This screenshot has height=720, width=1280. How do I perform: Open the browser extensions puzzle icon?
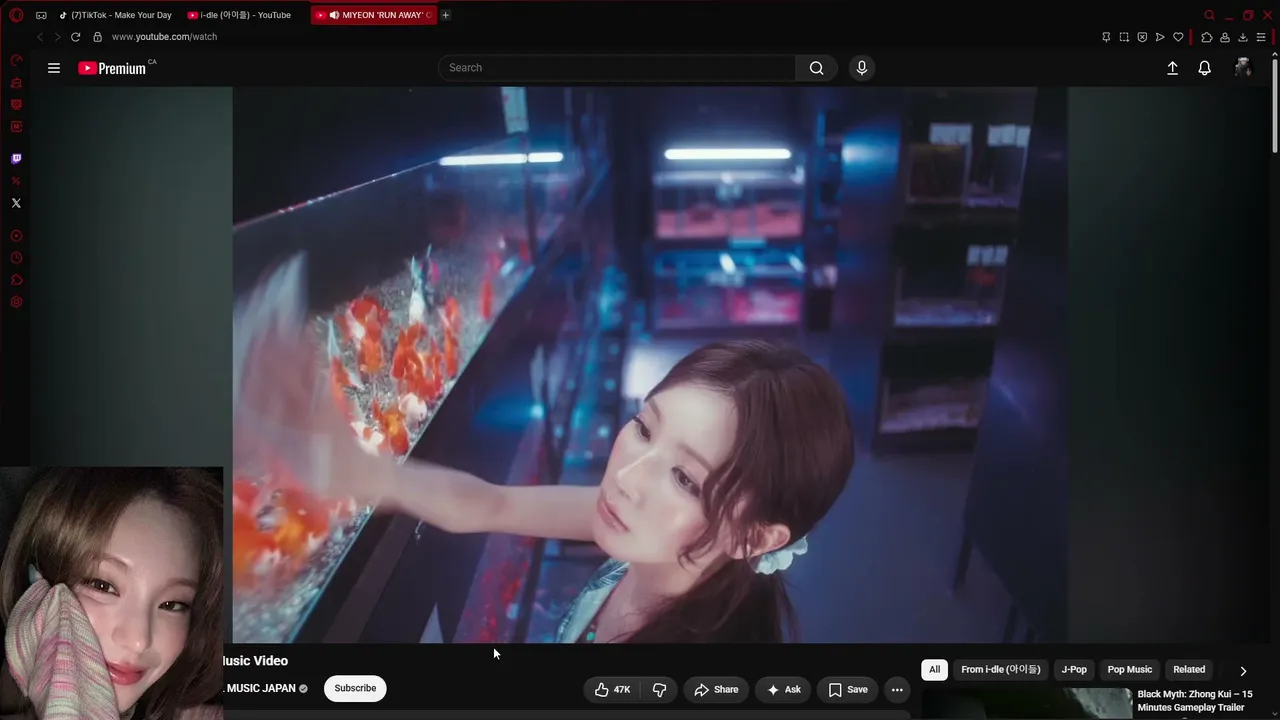[x=1207, y=37]
